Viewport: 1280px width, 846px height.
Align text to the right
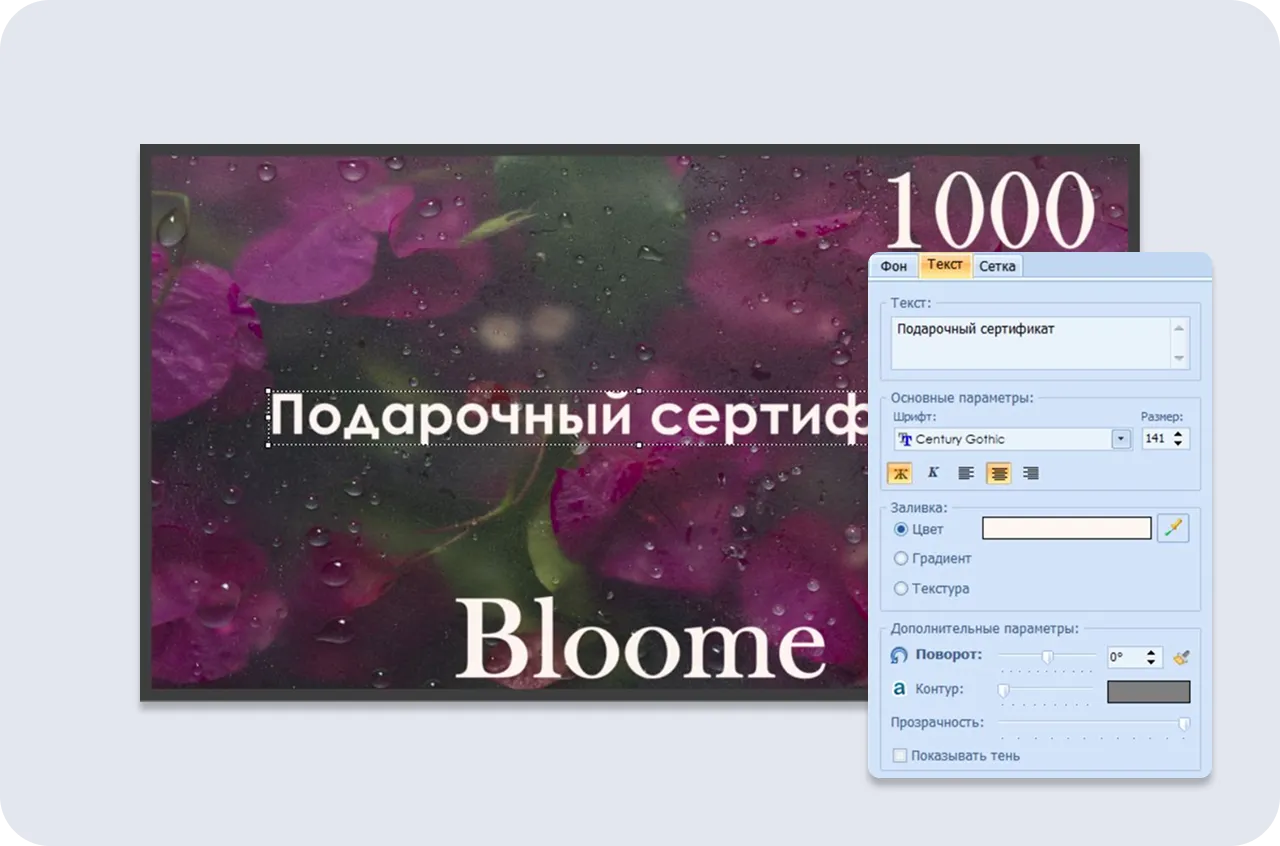pyautogui.click(x=1031, y=473)
